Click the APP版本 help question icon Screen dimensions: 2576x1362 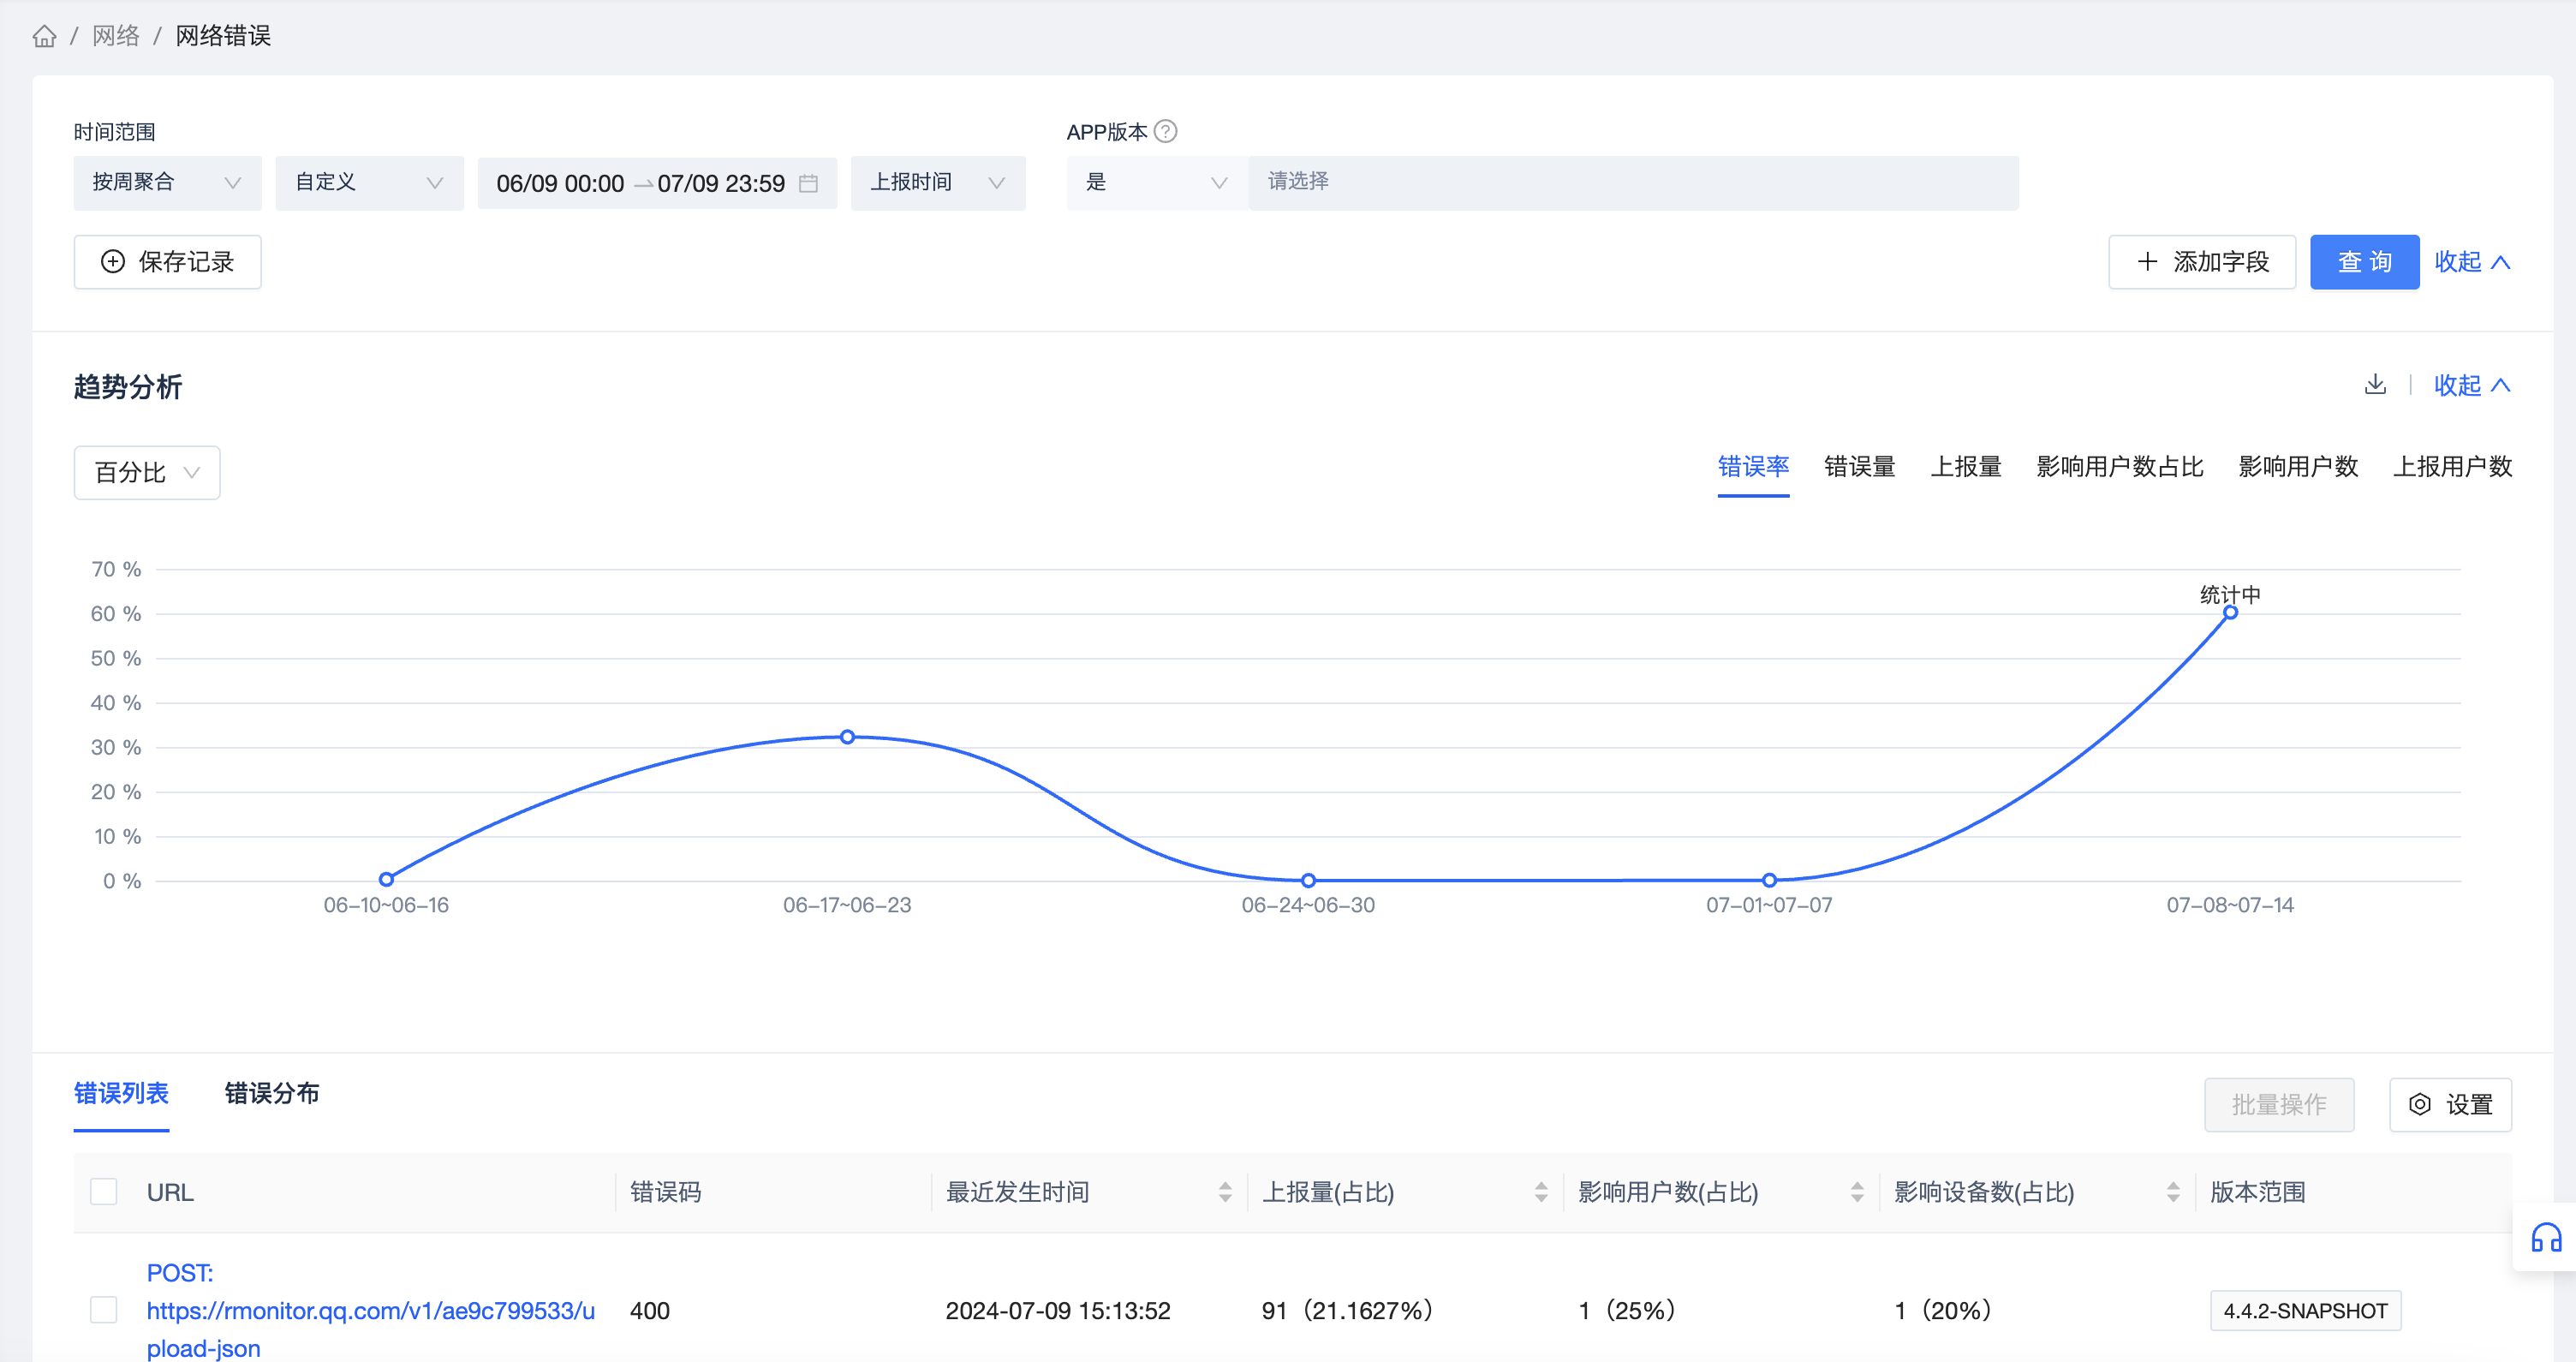pyautogui.click(x=1165, y=131)
